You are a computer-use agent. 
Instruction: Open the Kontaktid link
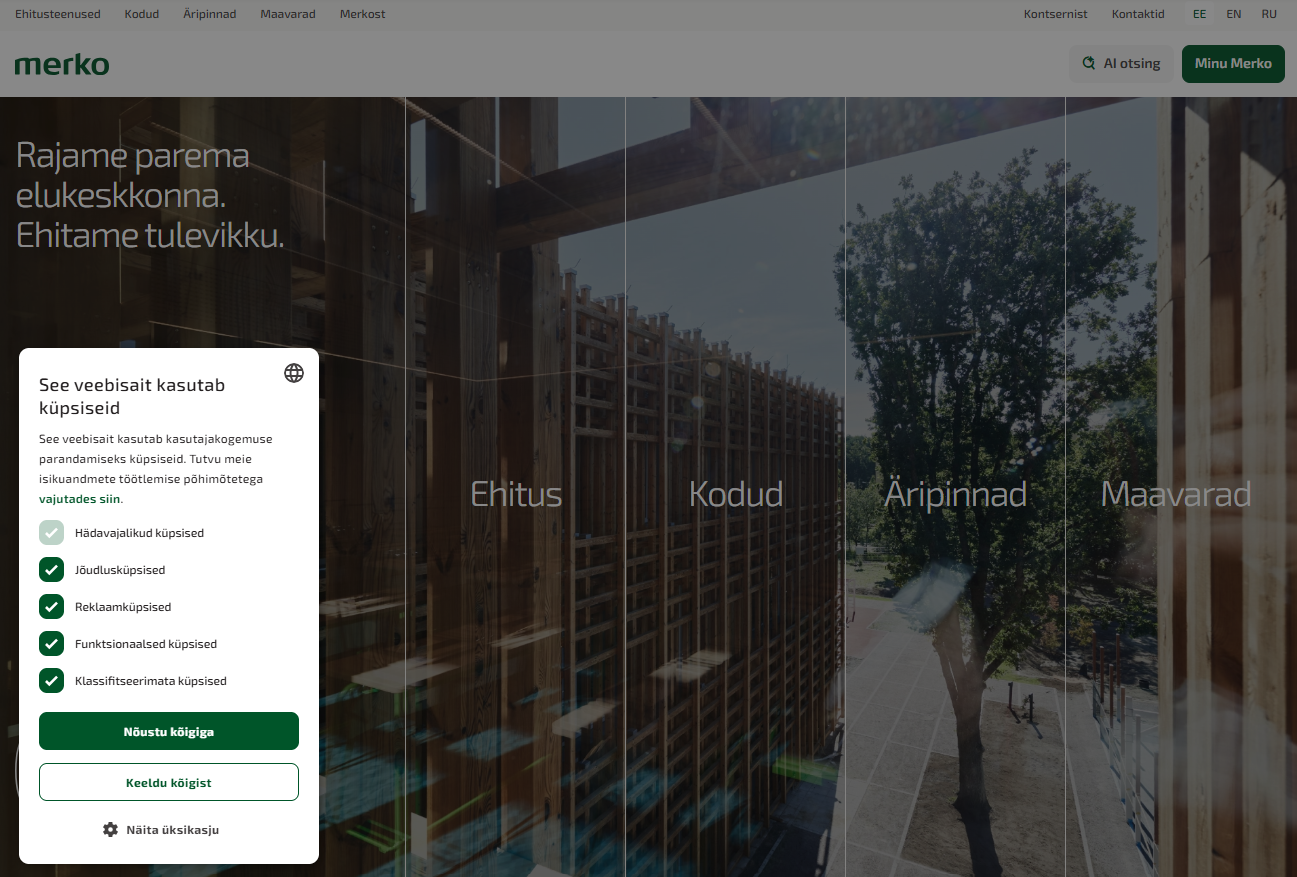(x=1138, y=14)
